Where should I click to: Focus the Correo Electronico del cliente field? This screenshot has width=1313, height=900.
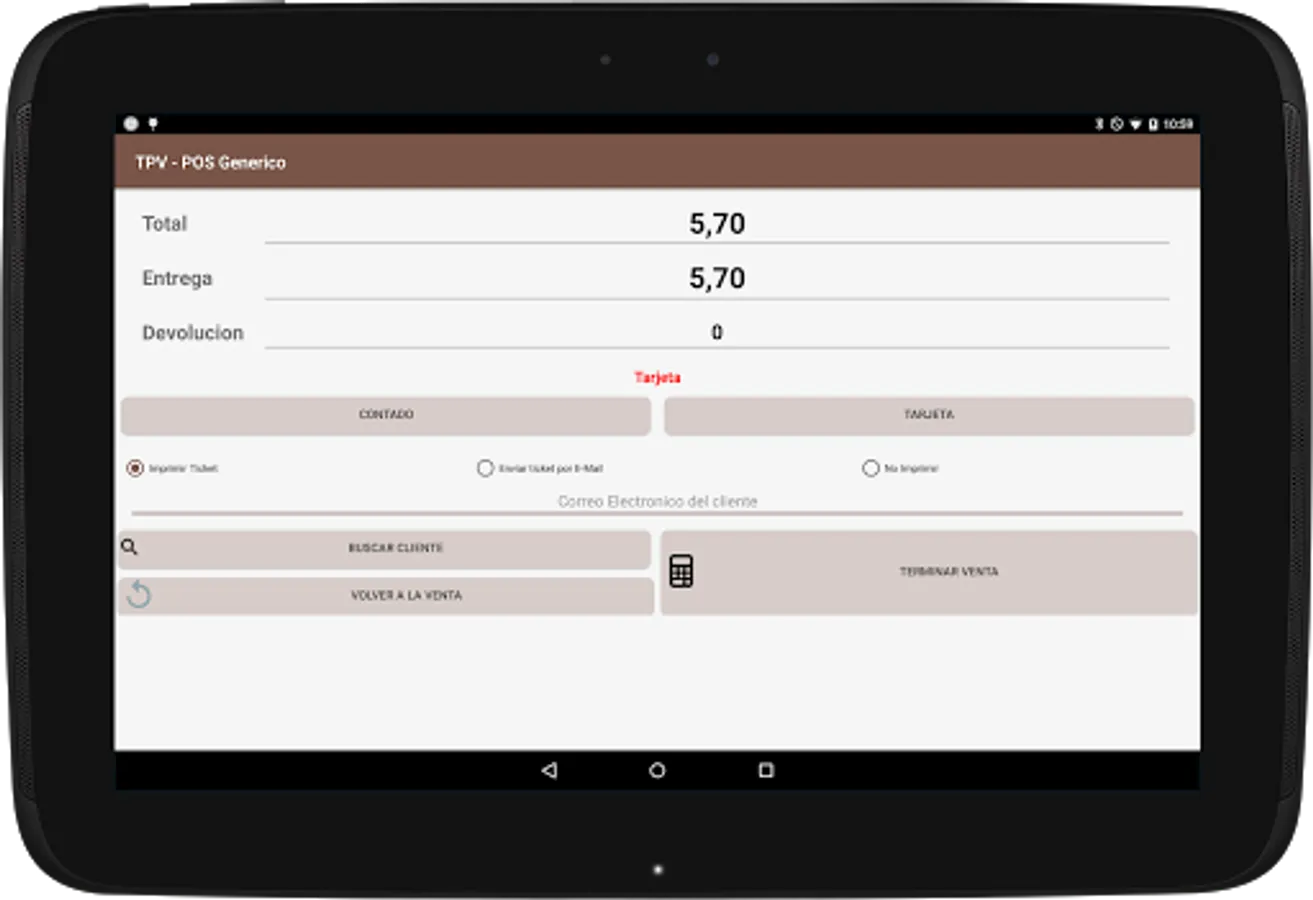(x=657, y=502)
